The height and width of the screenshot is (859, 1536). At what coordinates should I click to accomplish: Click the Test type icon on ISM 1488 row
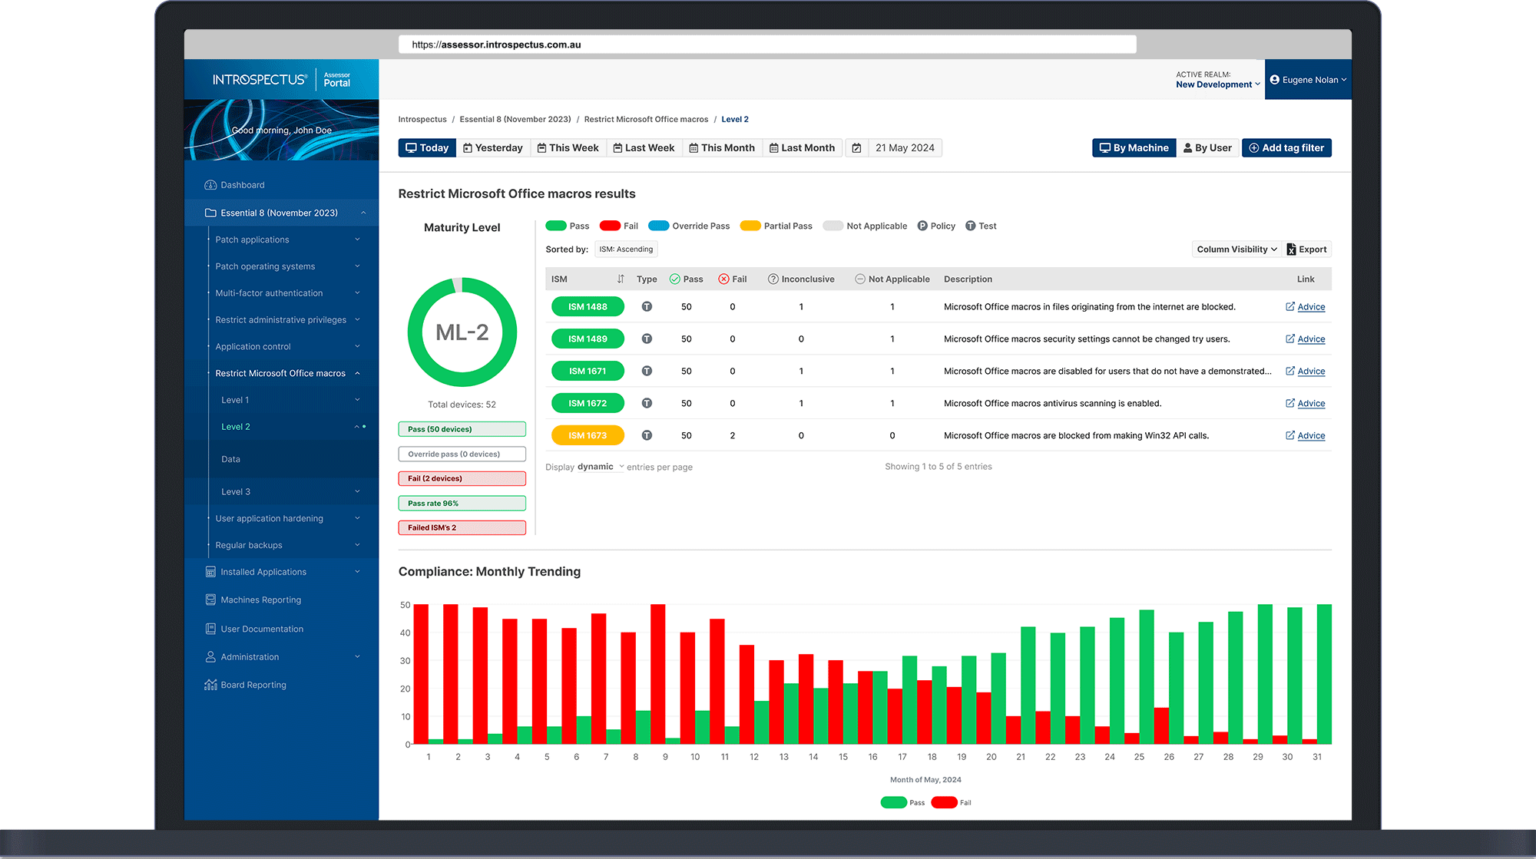[x=647, y=307]
